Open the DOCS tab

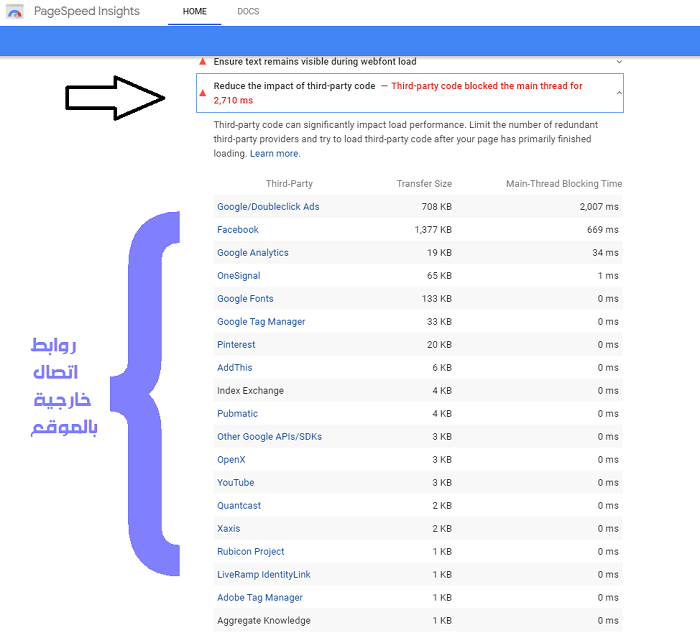click(x=248, y=12)
